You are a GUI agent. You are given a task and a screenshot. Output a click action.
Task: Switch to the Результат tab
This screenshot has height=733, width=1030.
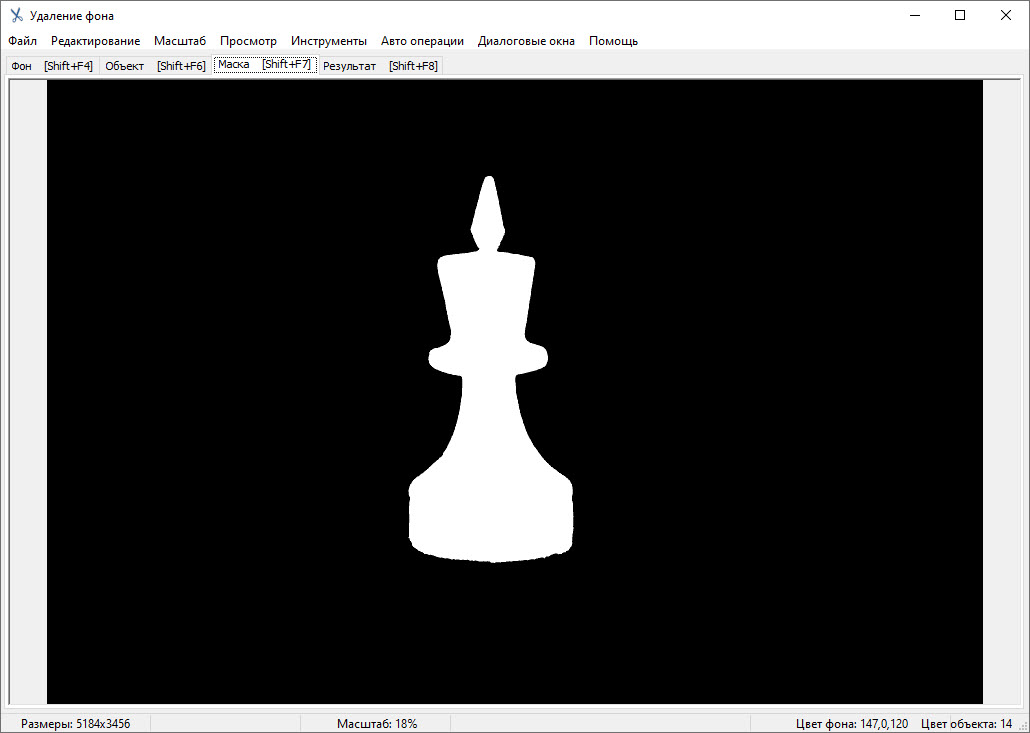pos(380,66)
